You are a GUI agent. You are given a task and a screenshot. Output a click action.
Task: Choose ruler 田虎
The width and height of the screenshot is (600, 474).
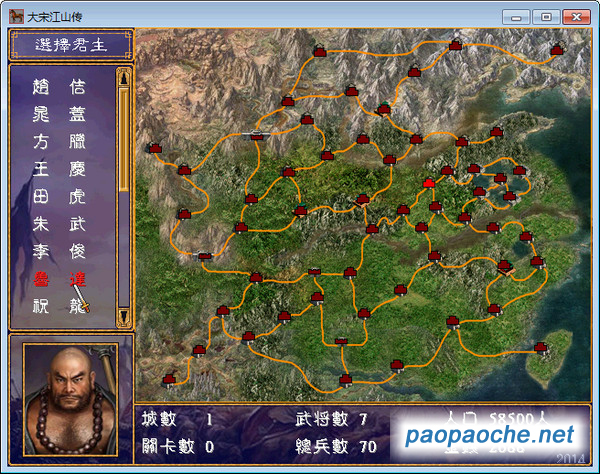[x=59, y=197]
